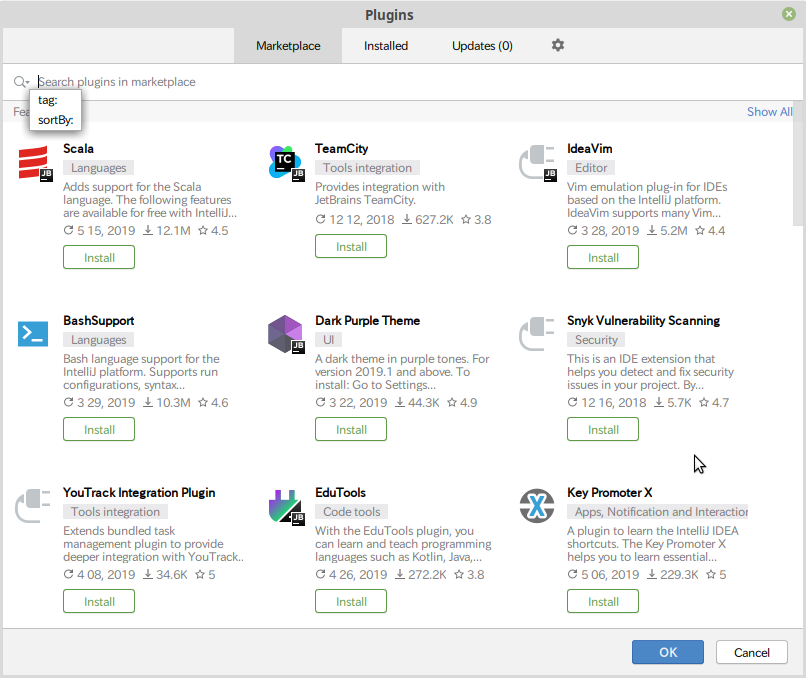
Task: Open the search options magnifier dropdown
Action: coord(20,81)
